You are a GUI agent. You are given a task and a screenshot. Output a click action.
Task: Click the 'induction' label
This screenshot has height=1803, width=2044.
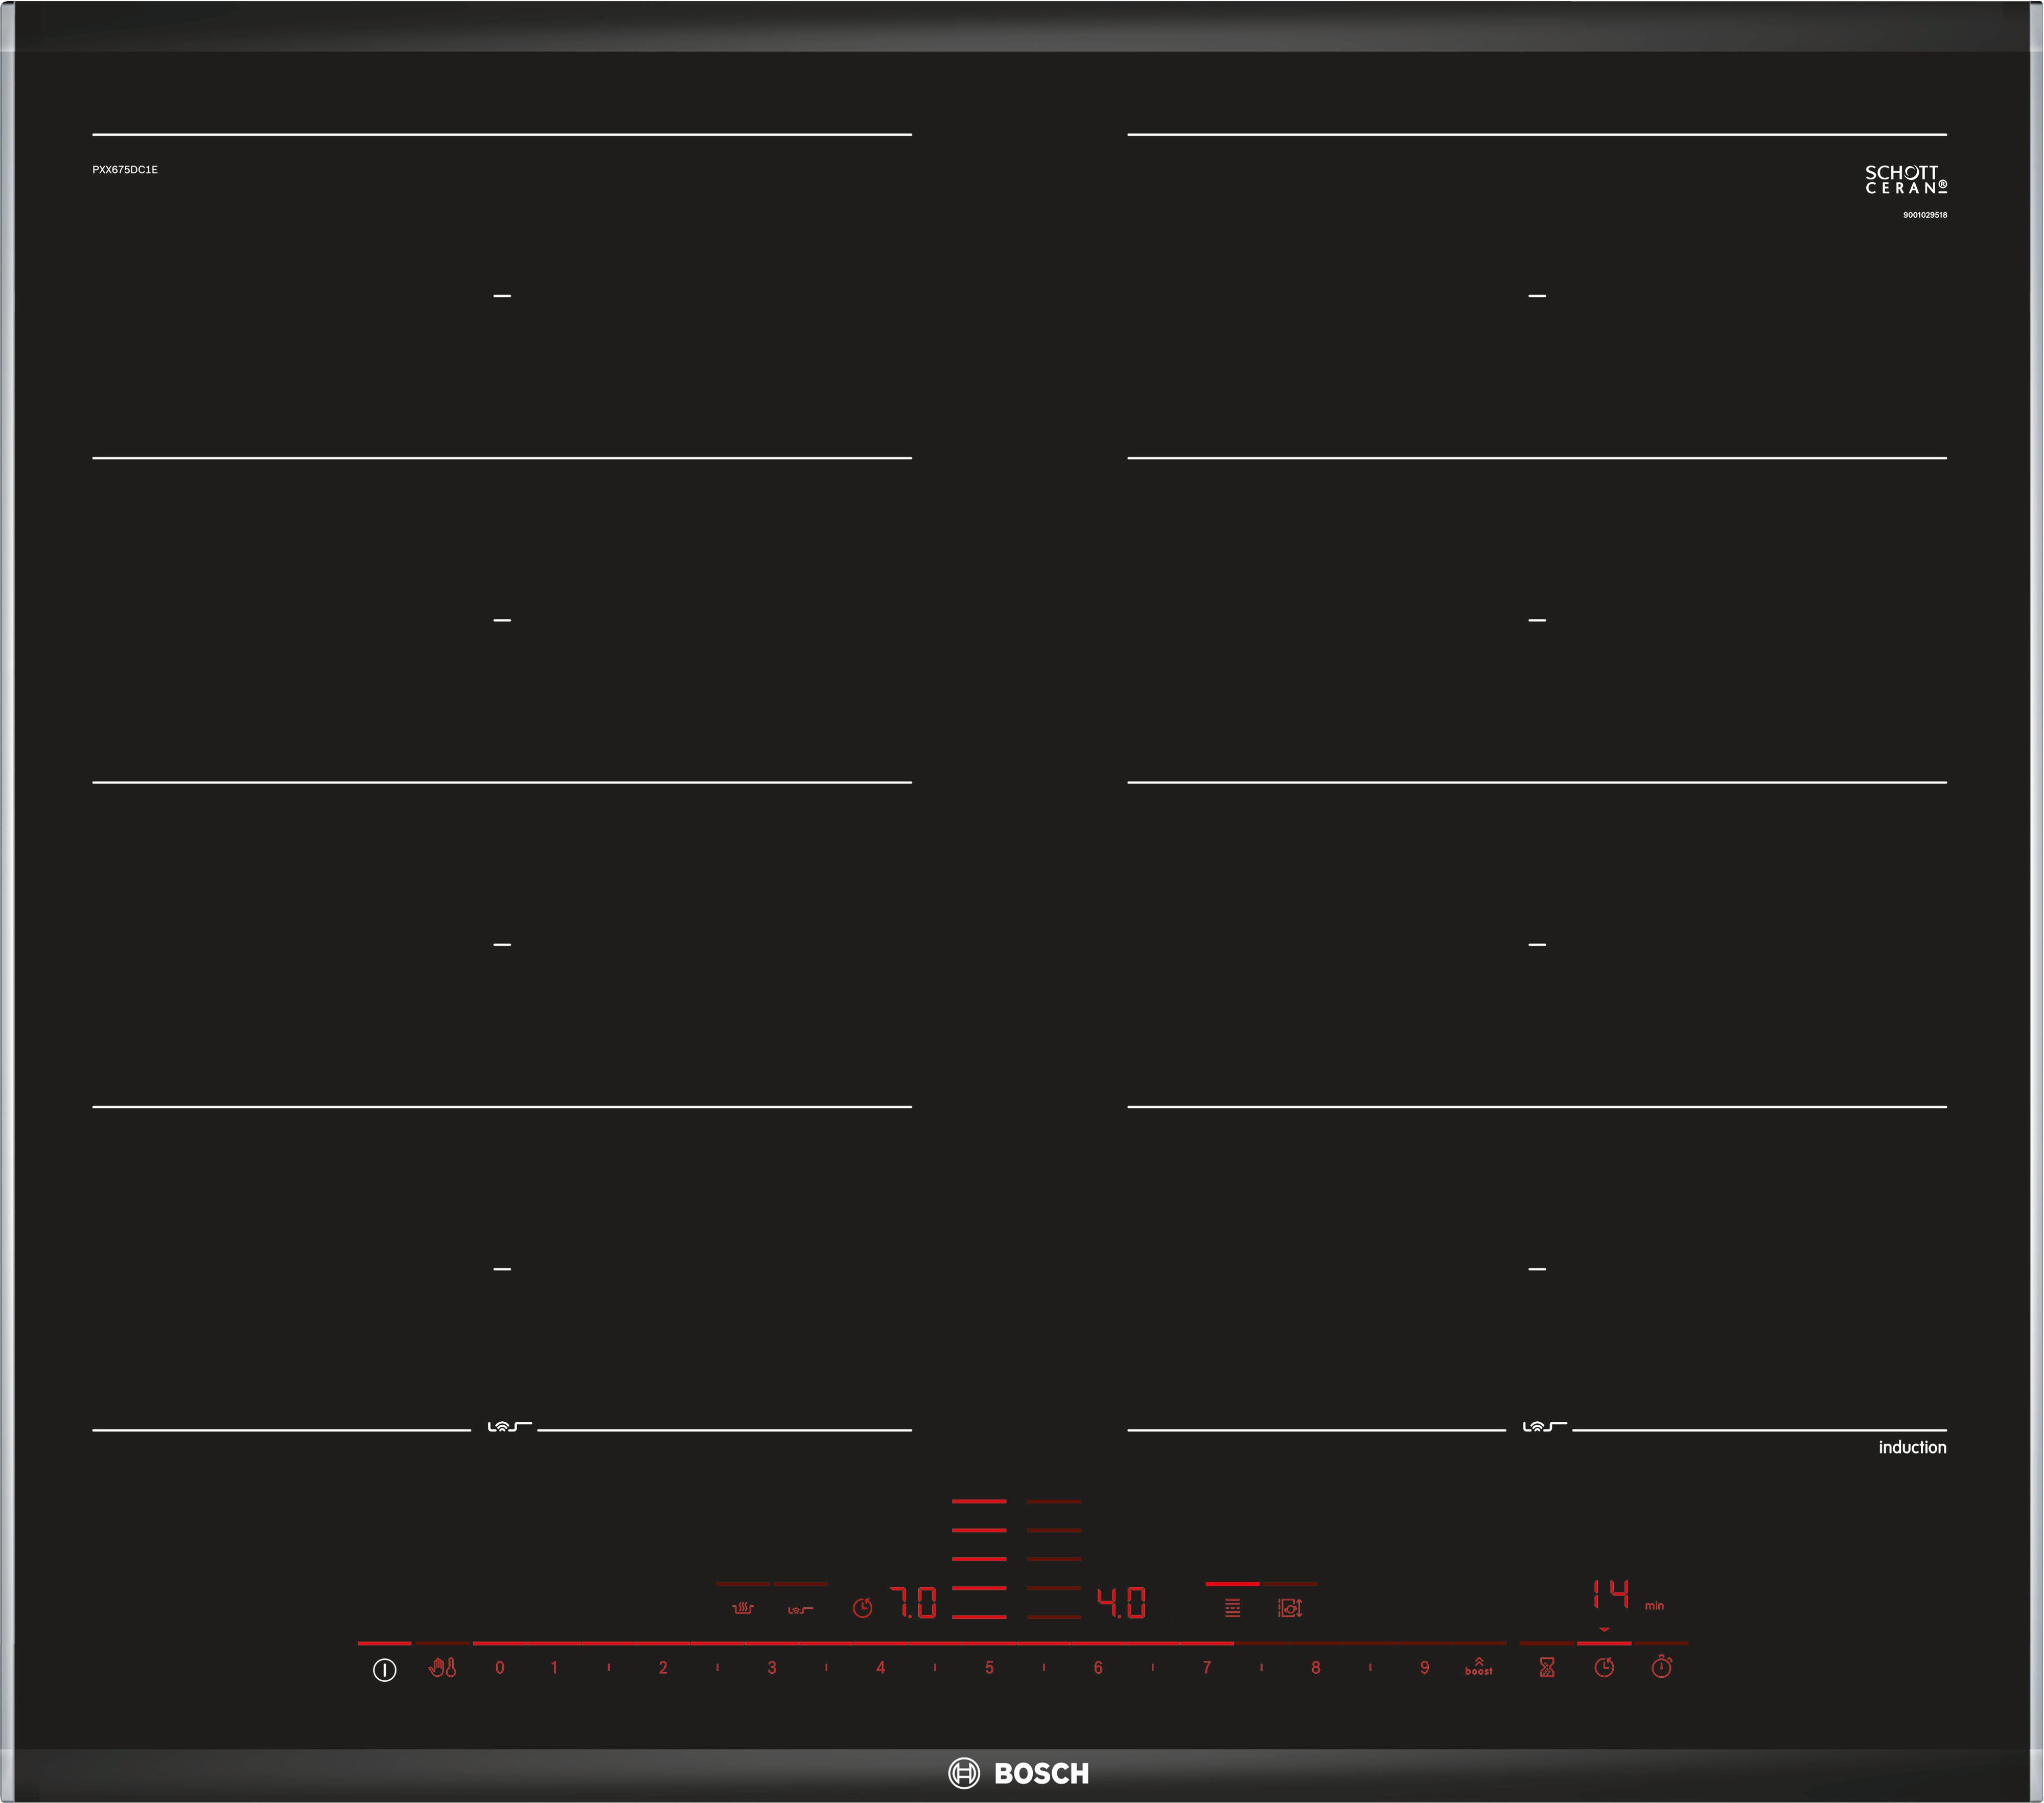click(1912, 1447)
